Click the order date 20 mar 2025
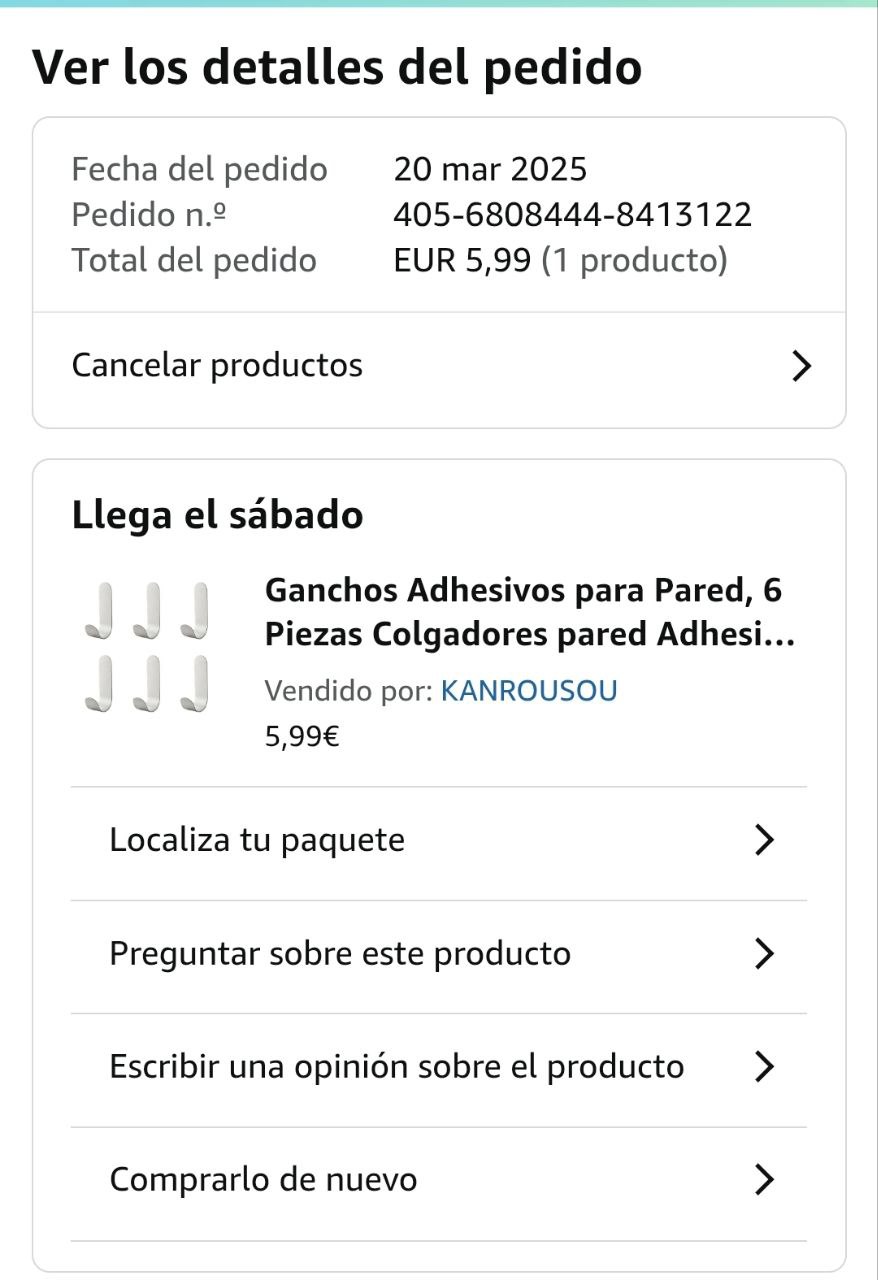878x1280 pixels. (490, 169)
